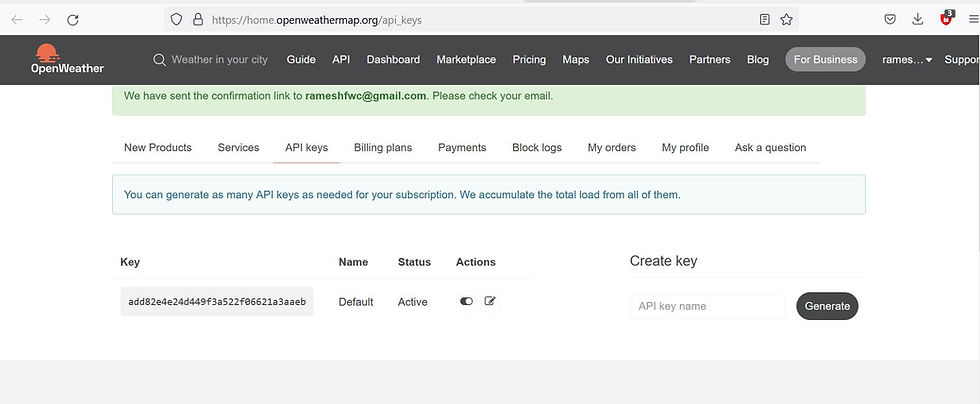The height and width of the screenshot is (404, 980).
Task: Open the API nav item
Action: [x=341, y=59]
